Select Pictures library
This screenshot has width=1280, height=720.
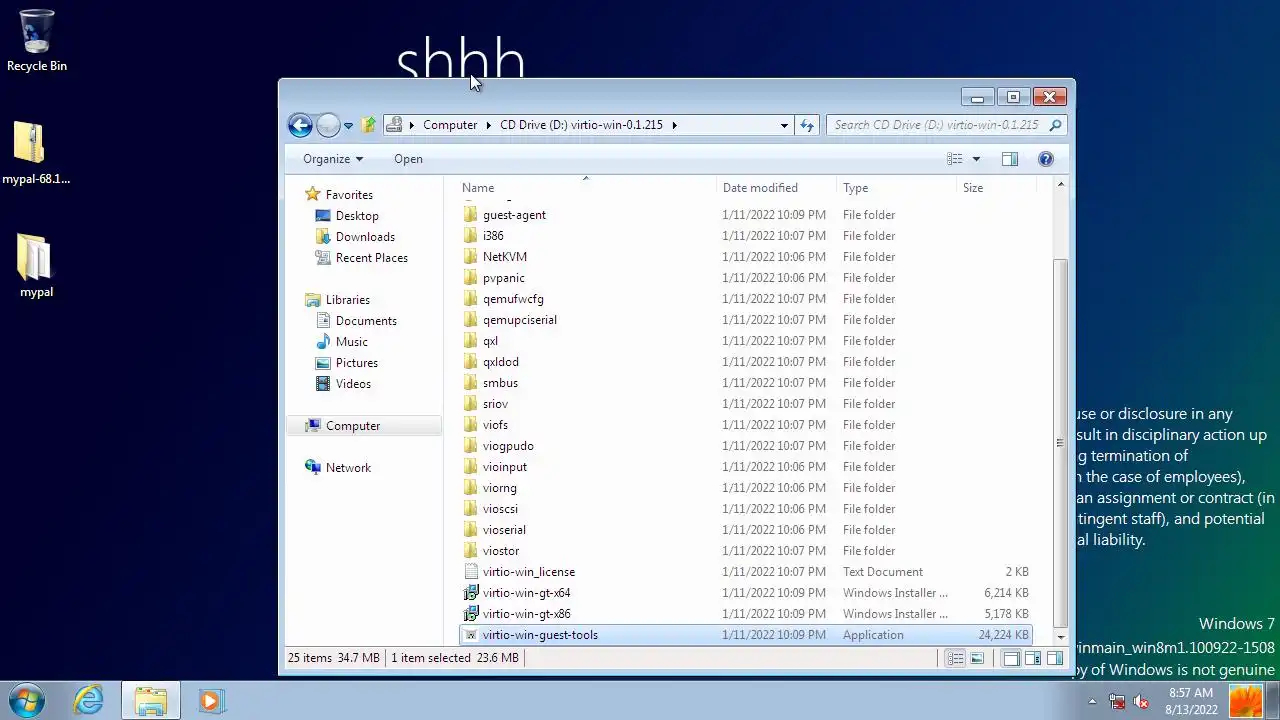point(357,363)
